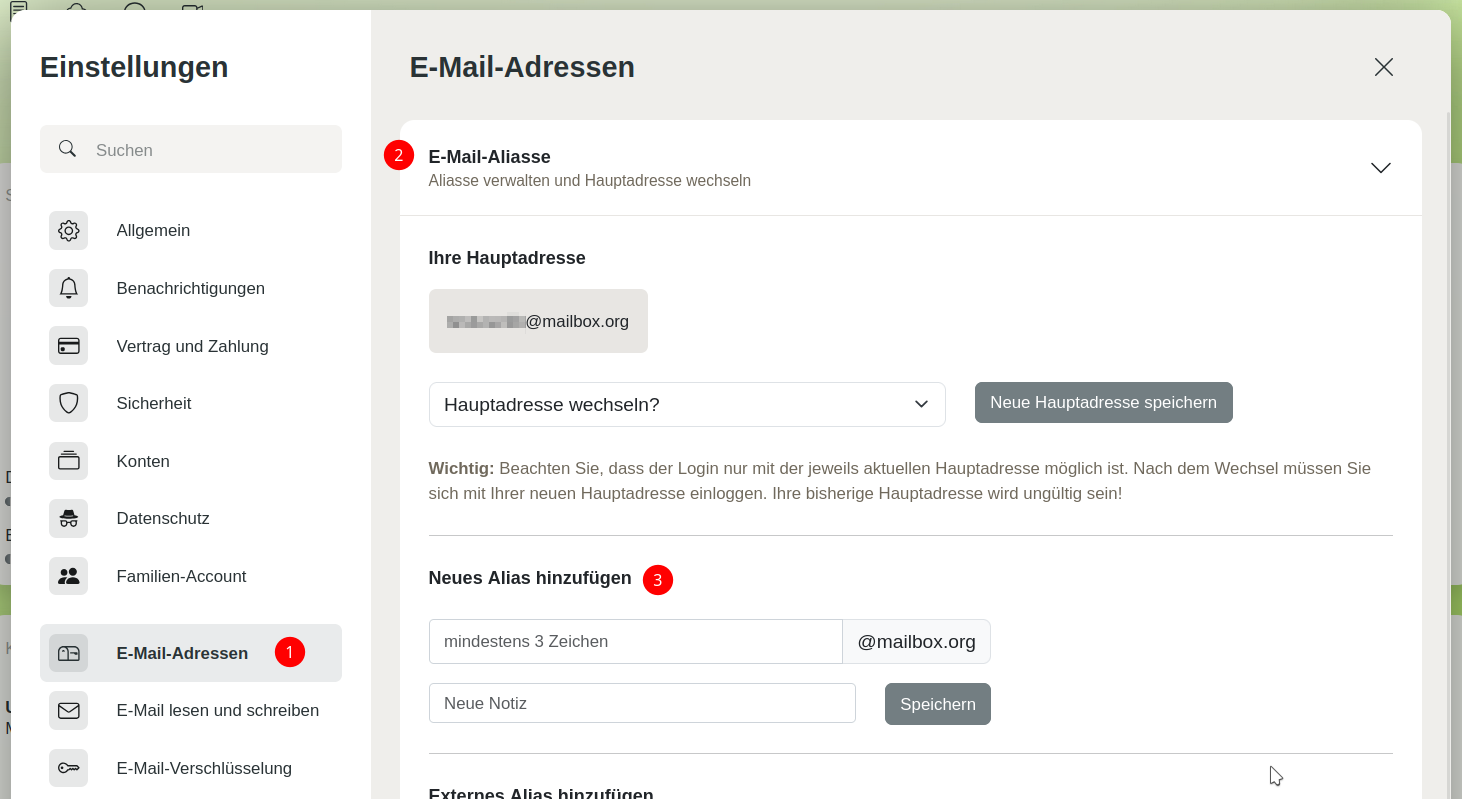Screen dimensions: 1462x799
Task: Open Sicherheit via the shield icon
Action: pos(69,403)
